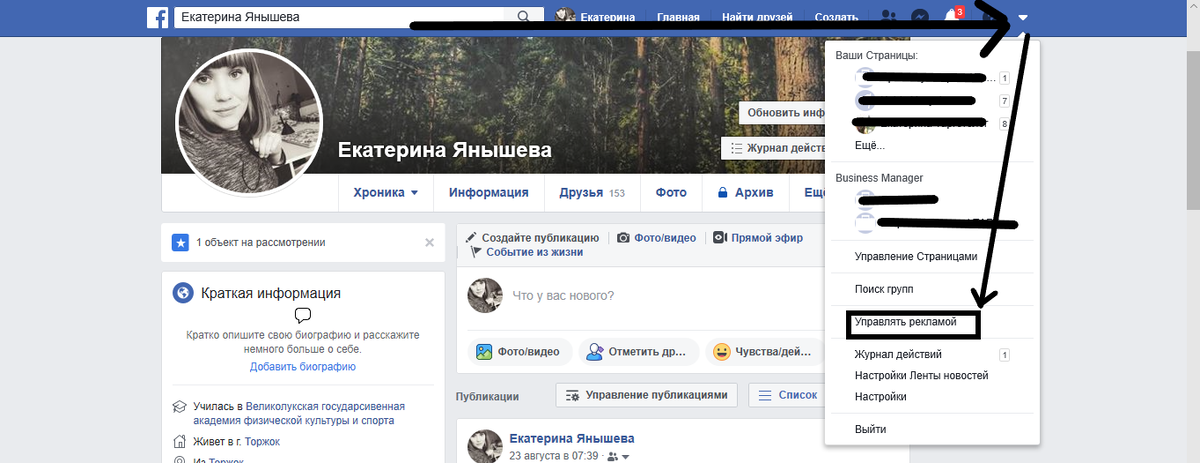1200x463 pixels.
Task: Click the lock icon on Архив tab
Action: pos(722,192)
